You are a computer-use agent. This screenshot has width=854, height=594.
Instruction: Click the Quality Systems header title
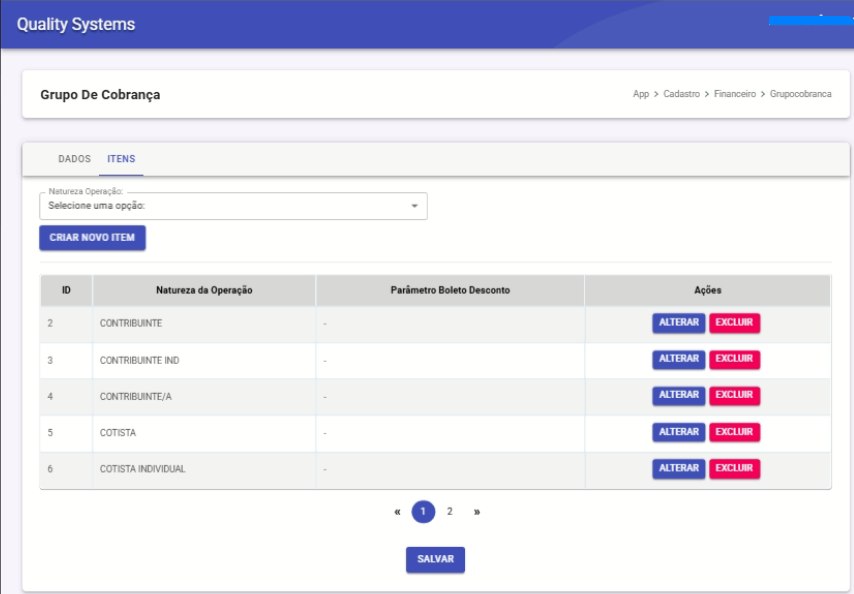(x=76, y=24)
